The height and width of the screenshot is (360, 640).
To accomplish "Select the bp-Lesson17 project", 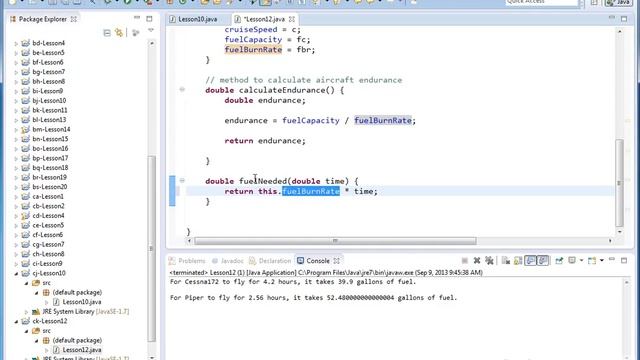I will (50, 158).
